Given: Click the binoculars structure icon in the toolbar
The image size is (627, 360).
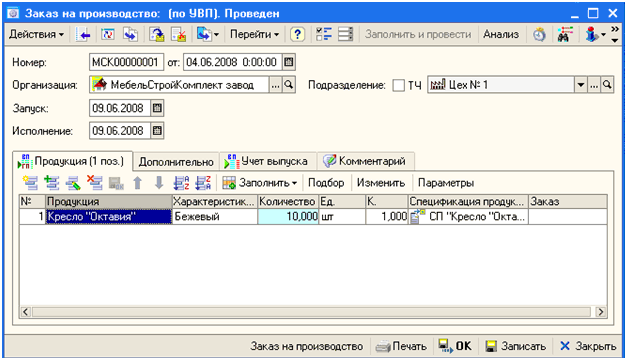Looking at the screenshot, I should point(565,35).
